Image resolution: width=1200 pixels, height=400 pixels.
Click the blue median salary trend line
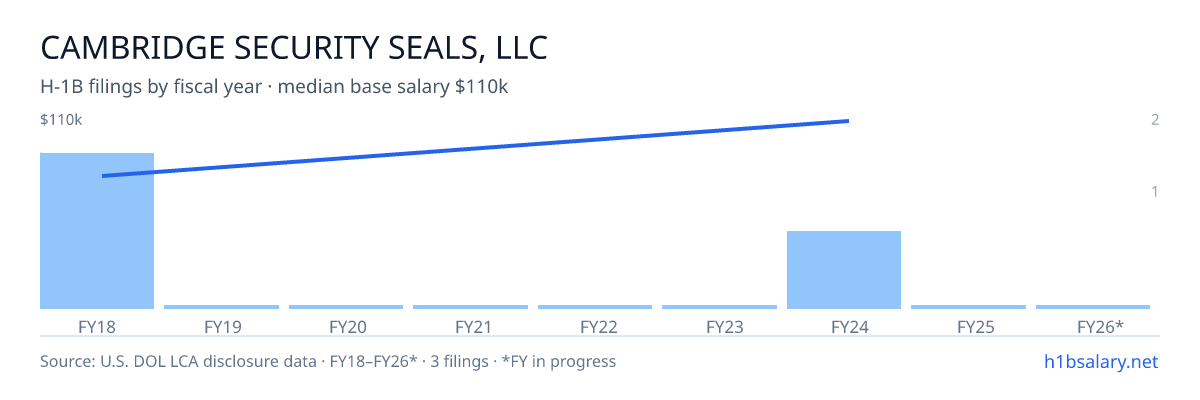pyautogui.click(x=475, y=149)
